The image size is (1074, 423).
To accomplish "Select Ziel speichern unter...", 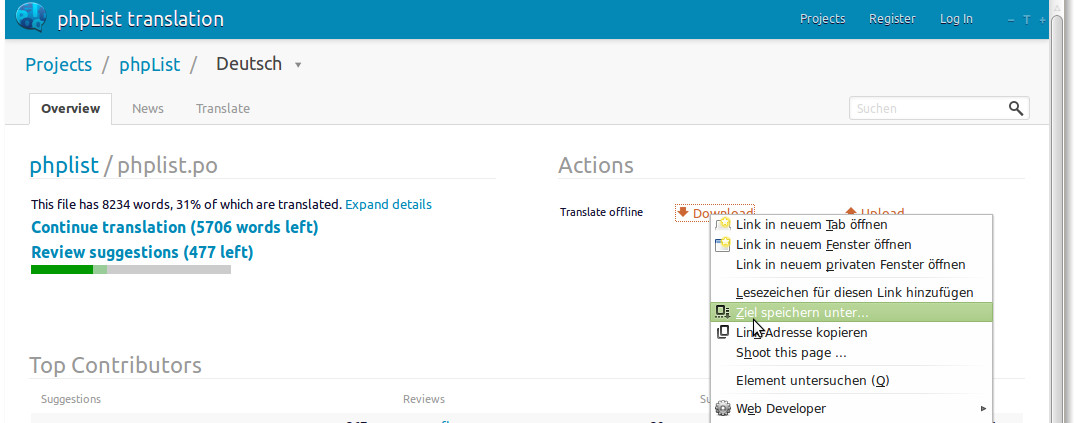I will click(x=851, y=312).
